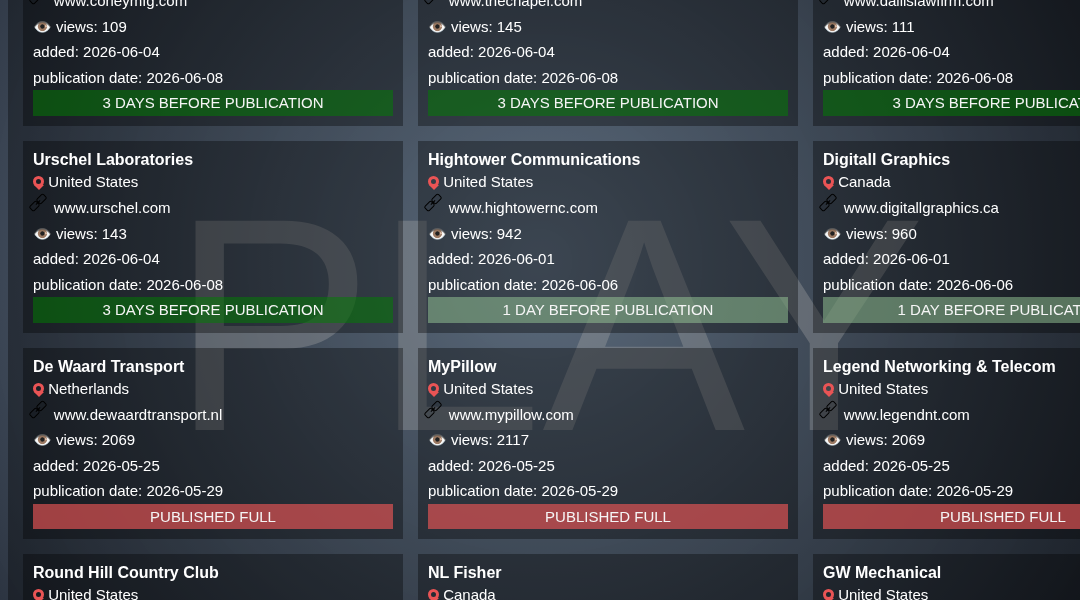Click Legend Networking Published Full bar
This screenshot has width=1080, height=600.
tap(951, 517)
